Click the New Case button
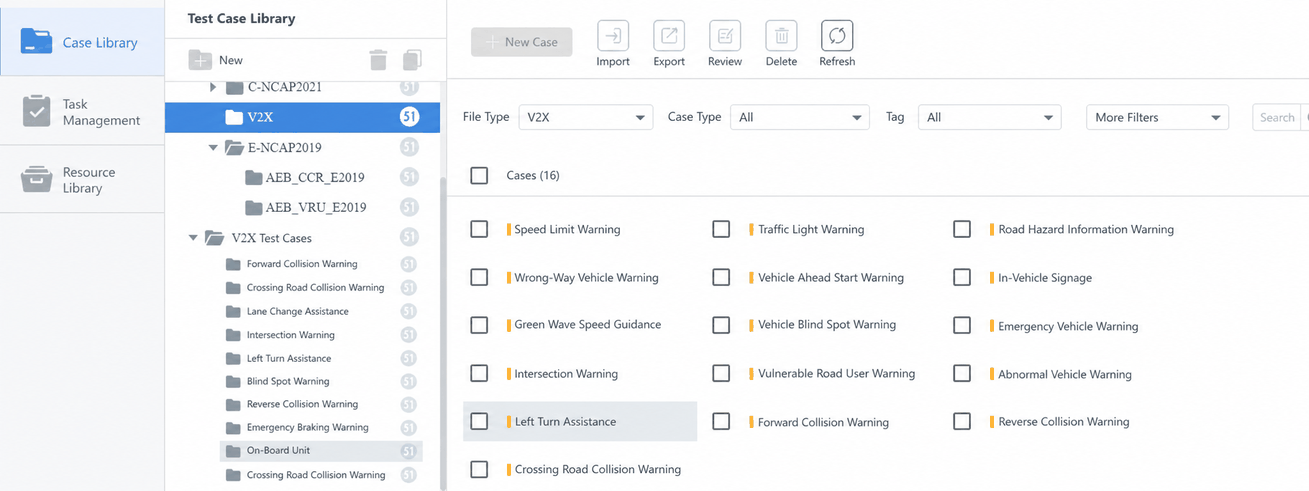Viewport: 1309px width, 491px height. tap(522, 42)
